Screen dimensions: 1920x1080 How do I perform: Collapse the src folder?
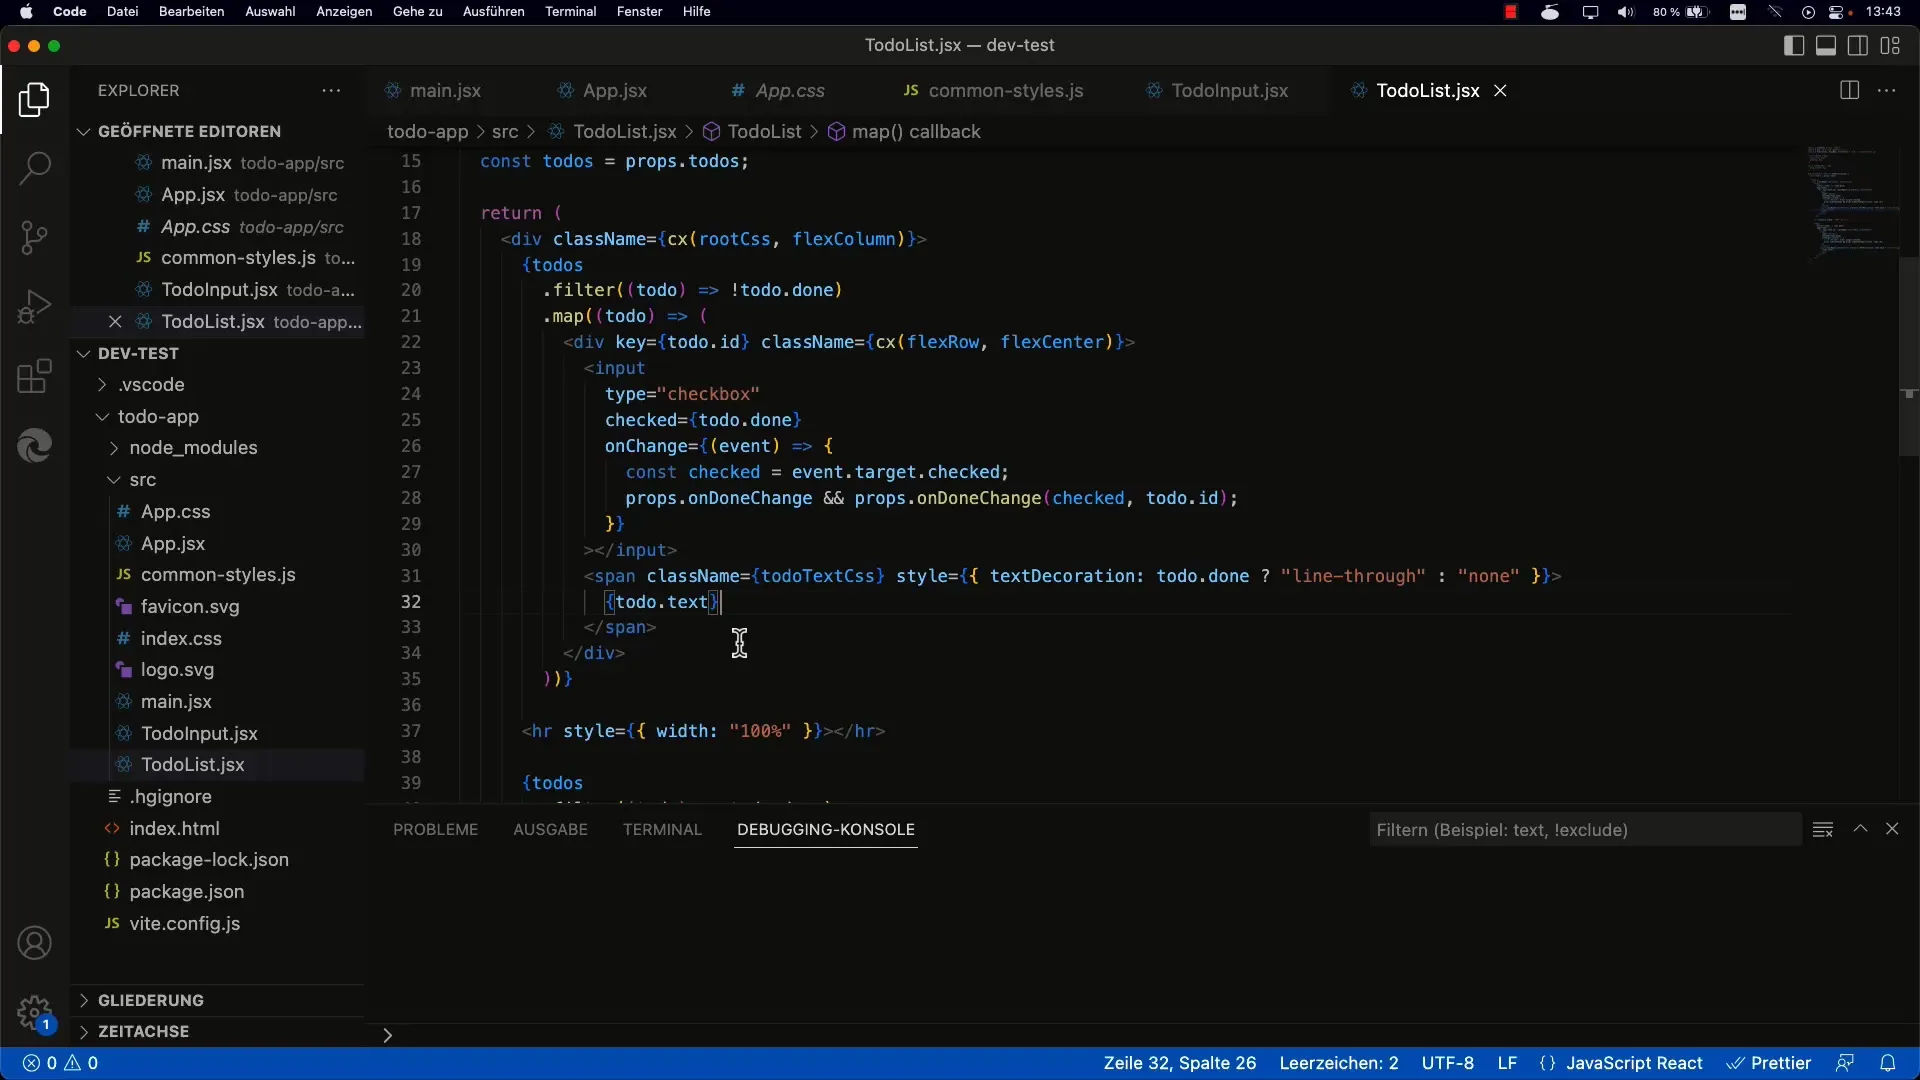point(142,480)
